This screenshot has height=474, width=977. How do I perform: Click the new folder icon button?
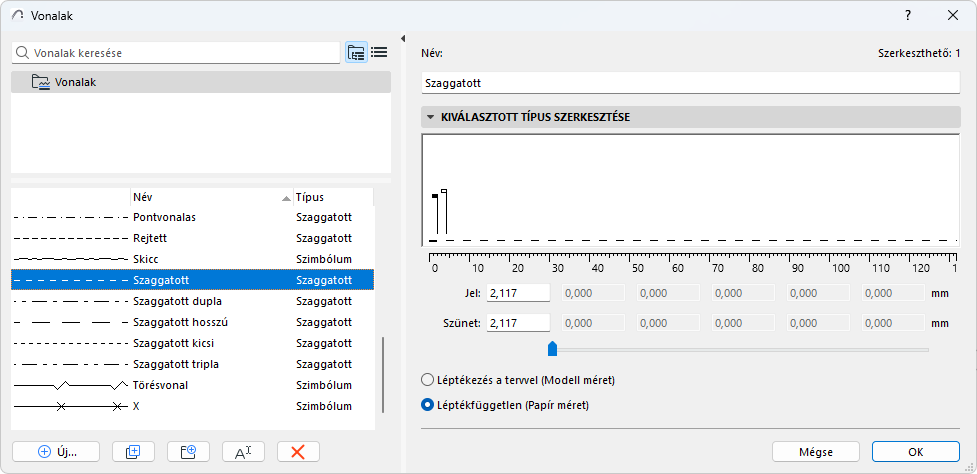pyautogui.click(x=188, y=452)
